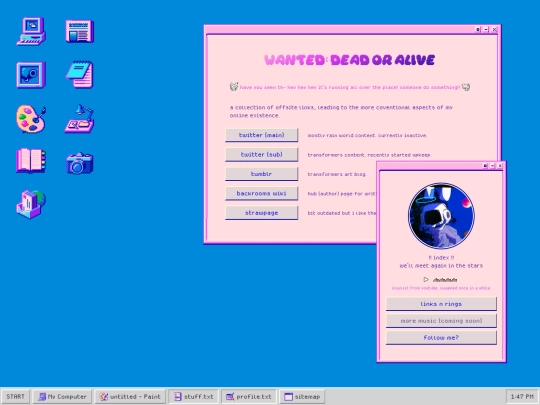Click the strawpage button
Viewport: 540px width, 405px height.
coord(261,213)
